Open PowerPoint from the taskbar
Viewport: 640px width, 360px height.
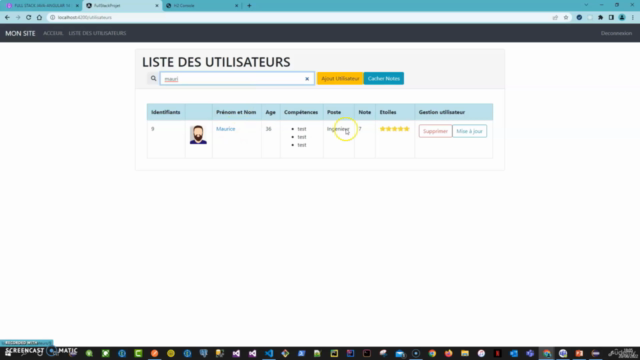pos(579,353)
